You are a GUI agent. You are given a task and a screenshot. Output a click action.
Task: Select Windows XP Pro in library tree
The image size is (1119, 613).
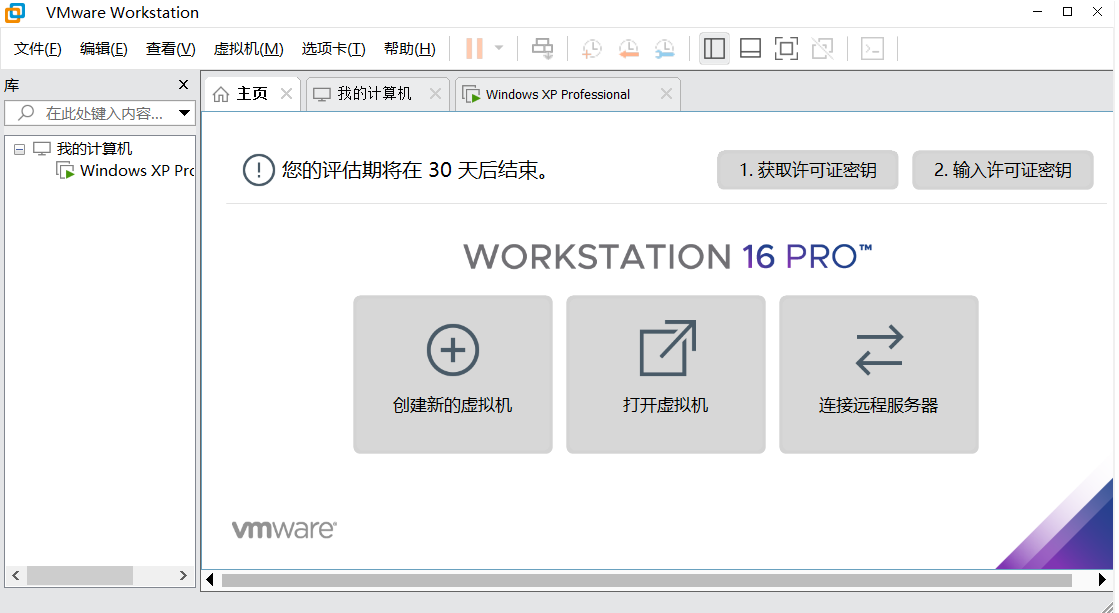(137, 171)
